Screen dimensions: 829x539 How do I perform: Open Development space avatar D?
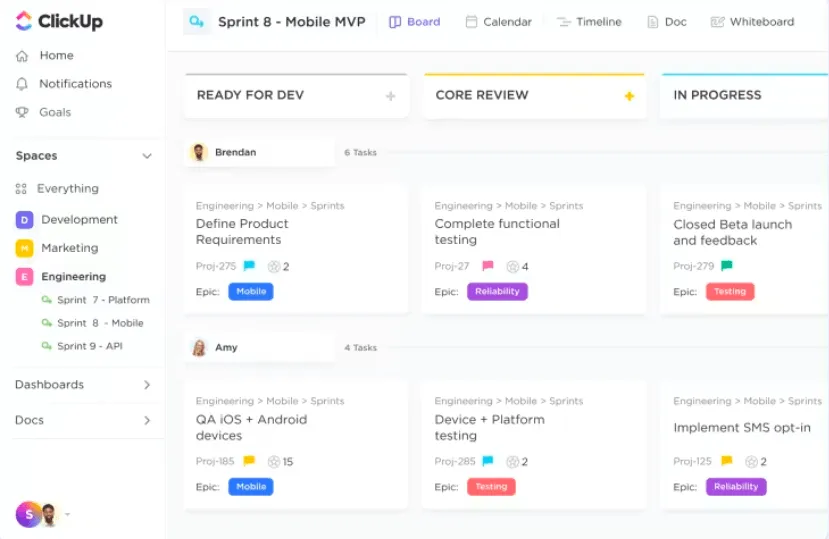(24, 220)
